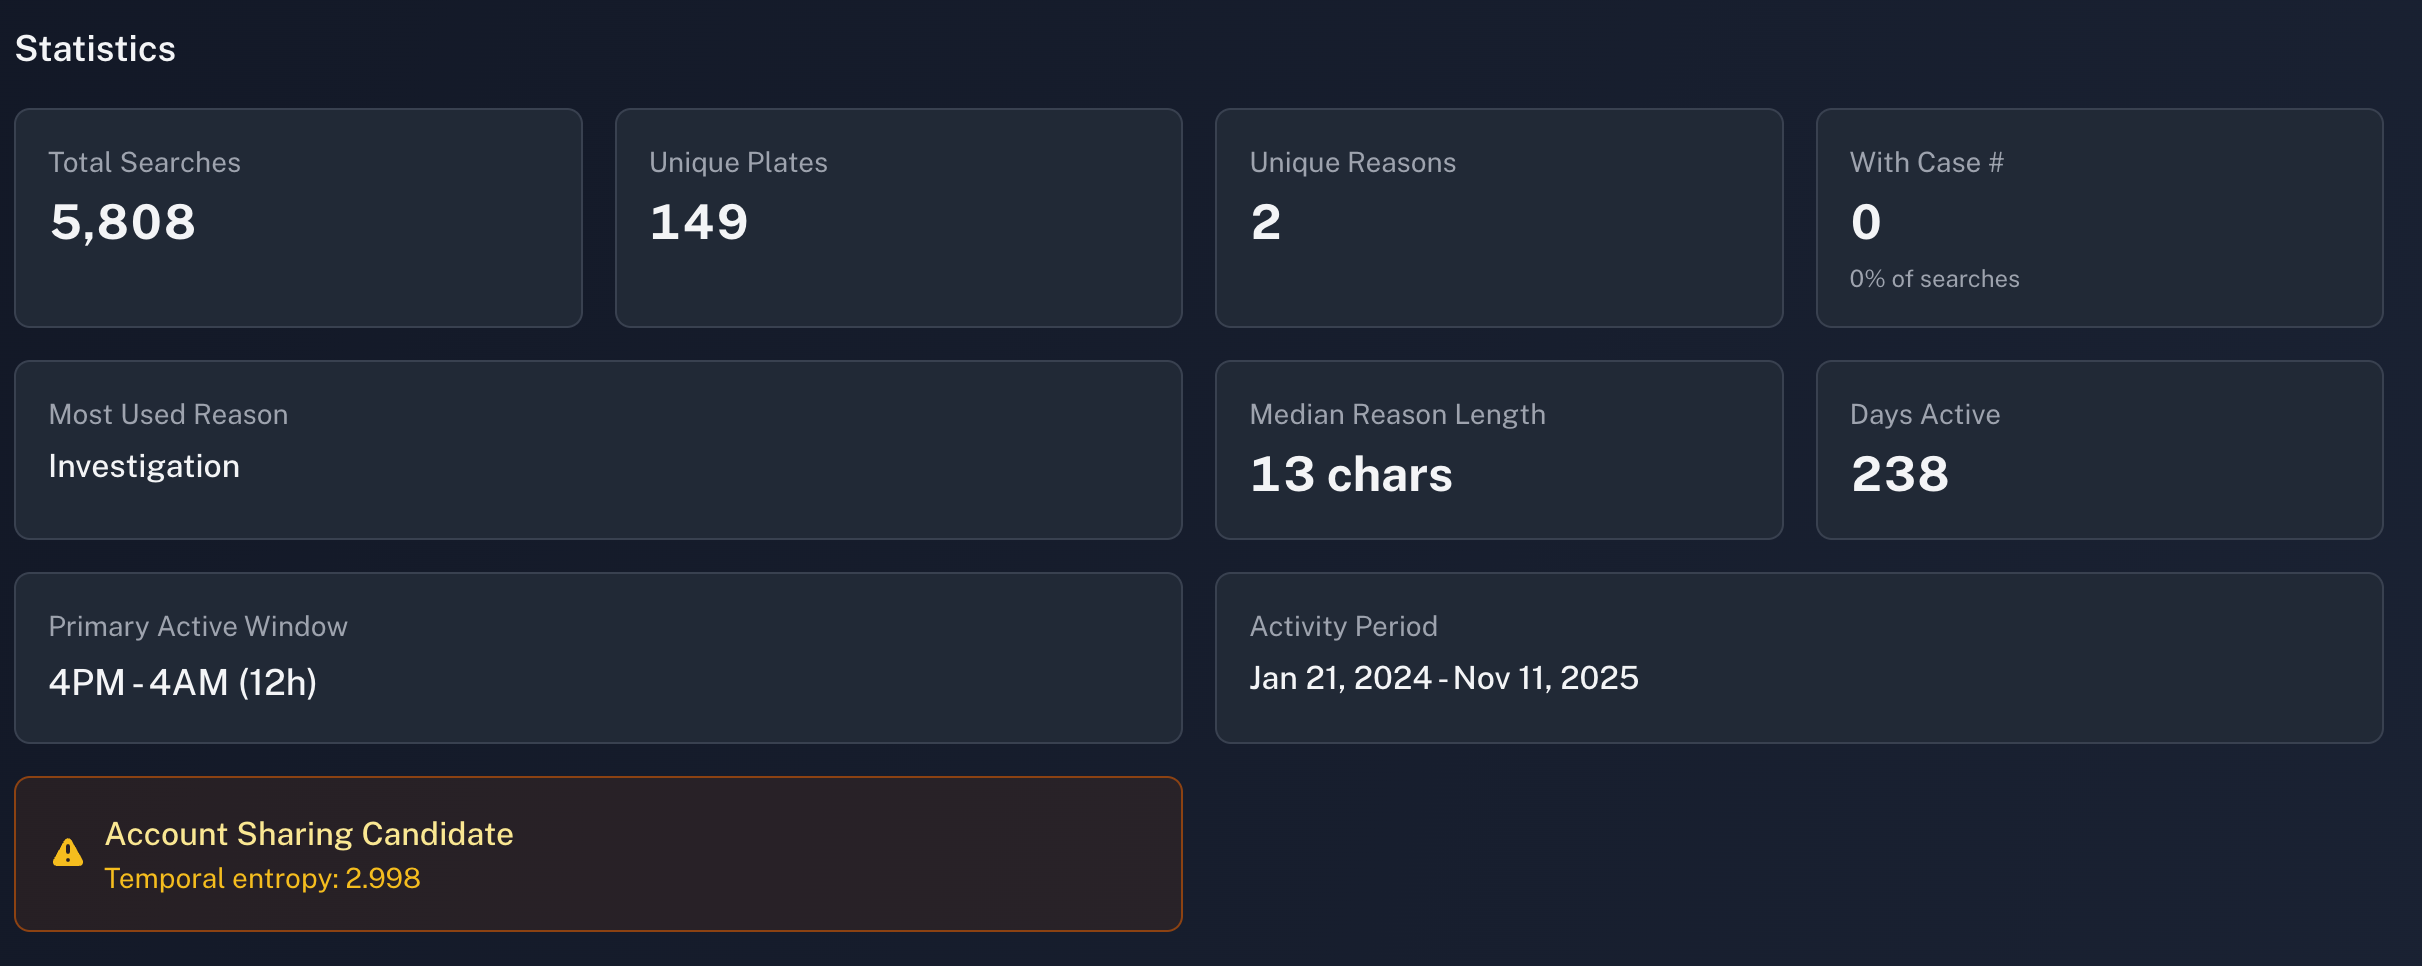Screen dimensions: 2422x966
Task: Click the 13 chars value
Action: point(1350,474)
